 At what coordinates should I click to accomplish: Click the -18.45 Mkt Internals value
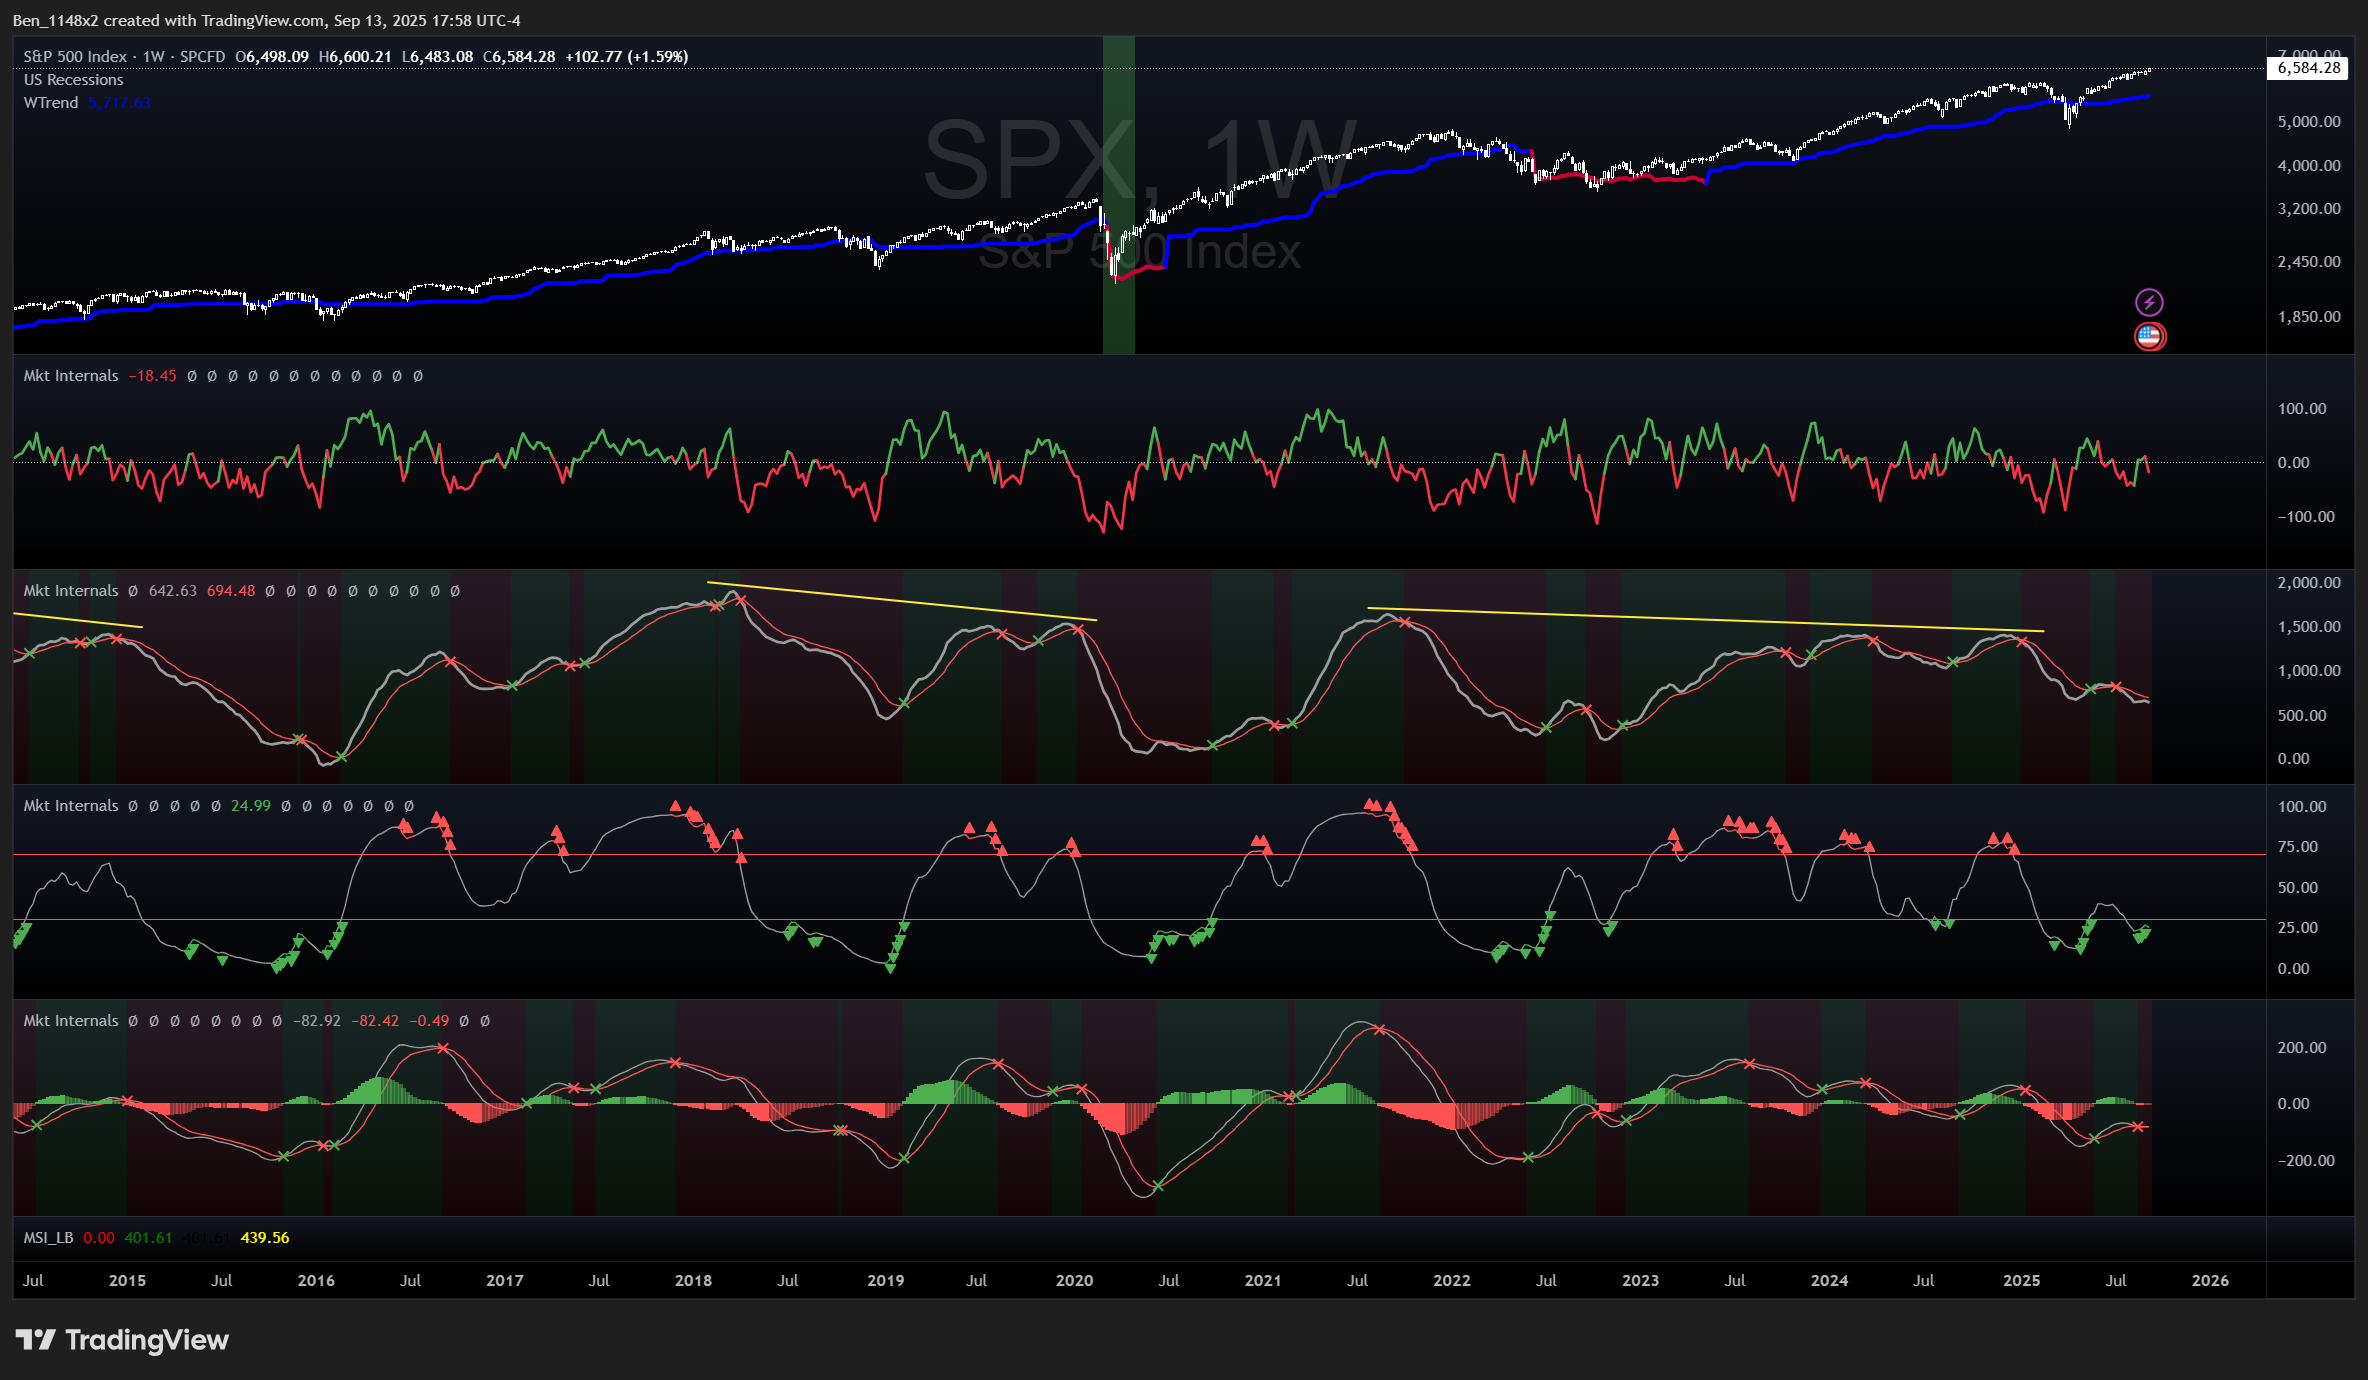click(152, 376)
